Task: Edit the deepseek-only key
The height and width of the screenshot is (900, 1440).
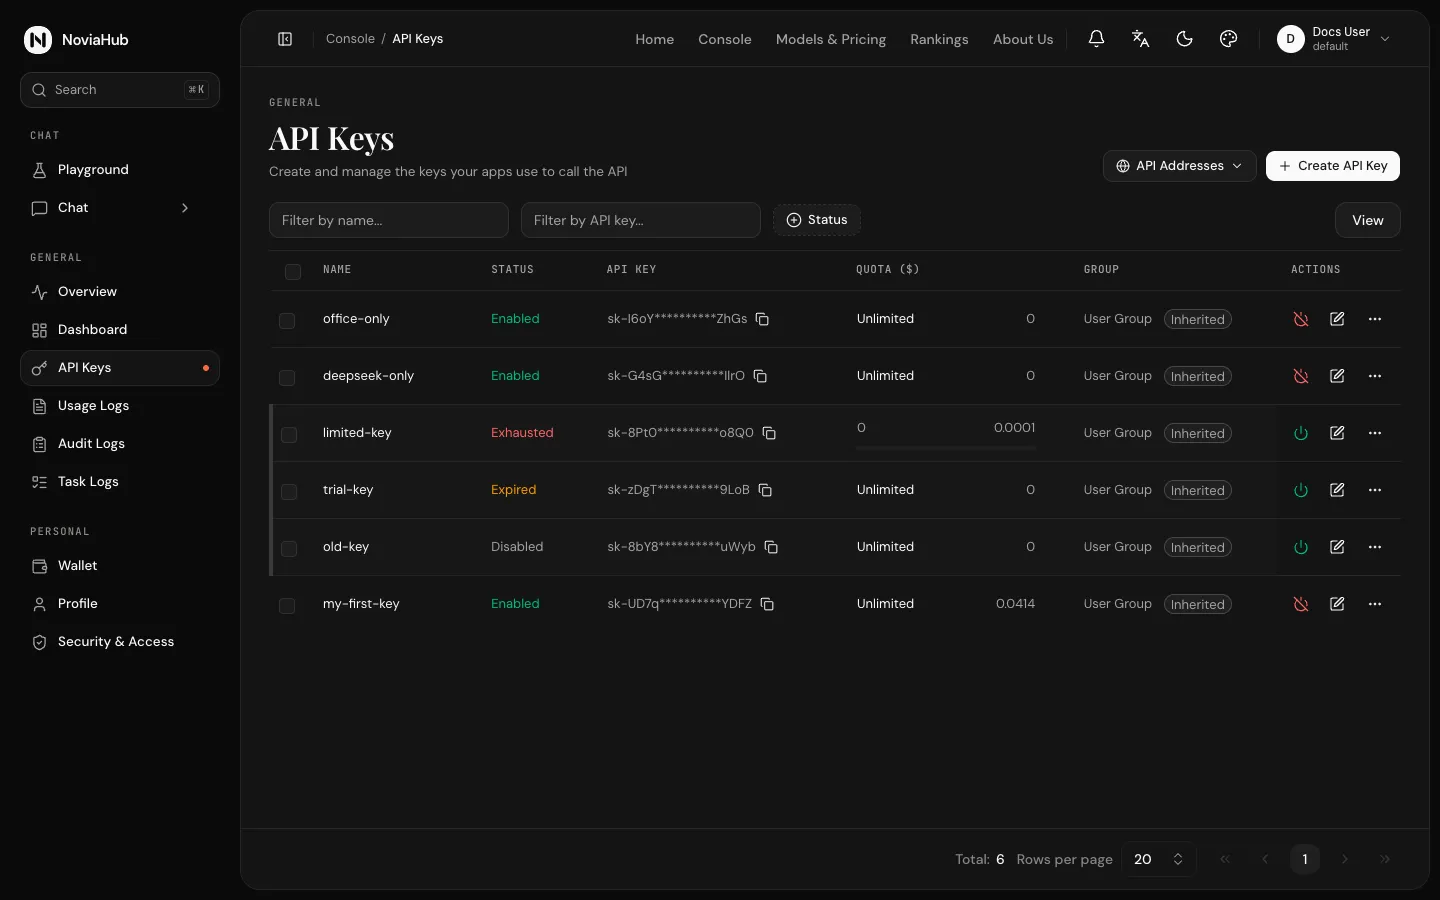Action: 1337,376
